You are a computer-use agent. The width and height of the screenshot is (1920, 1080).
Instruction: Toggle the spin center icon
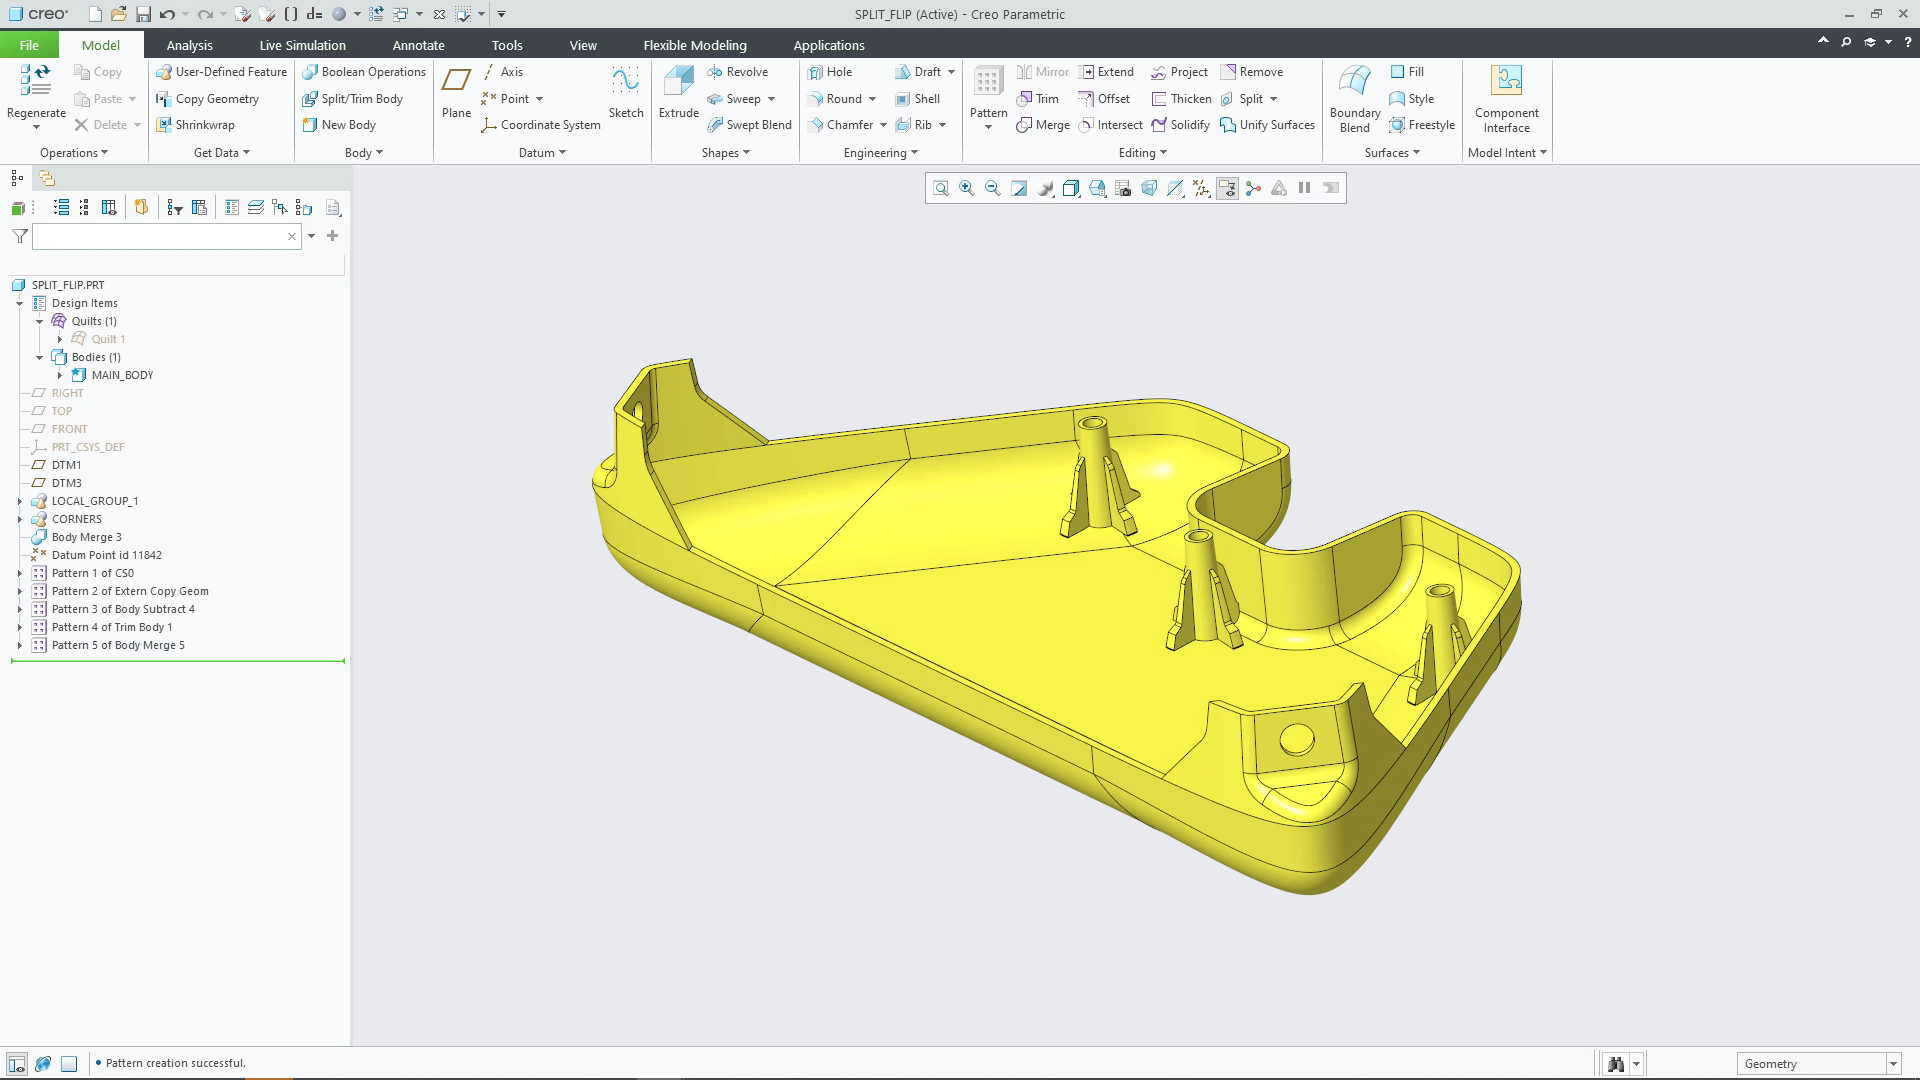click(x=1253, y=188)
